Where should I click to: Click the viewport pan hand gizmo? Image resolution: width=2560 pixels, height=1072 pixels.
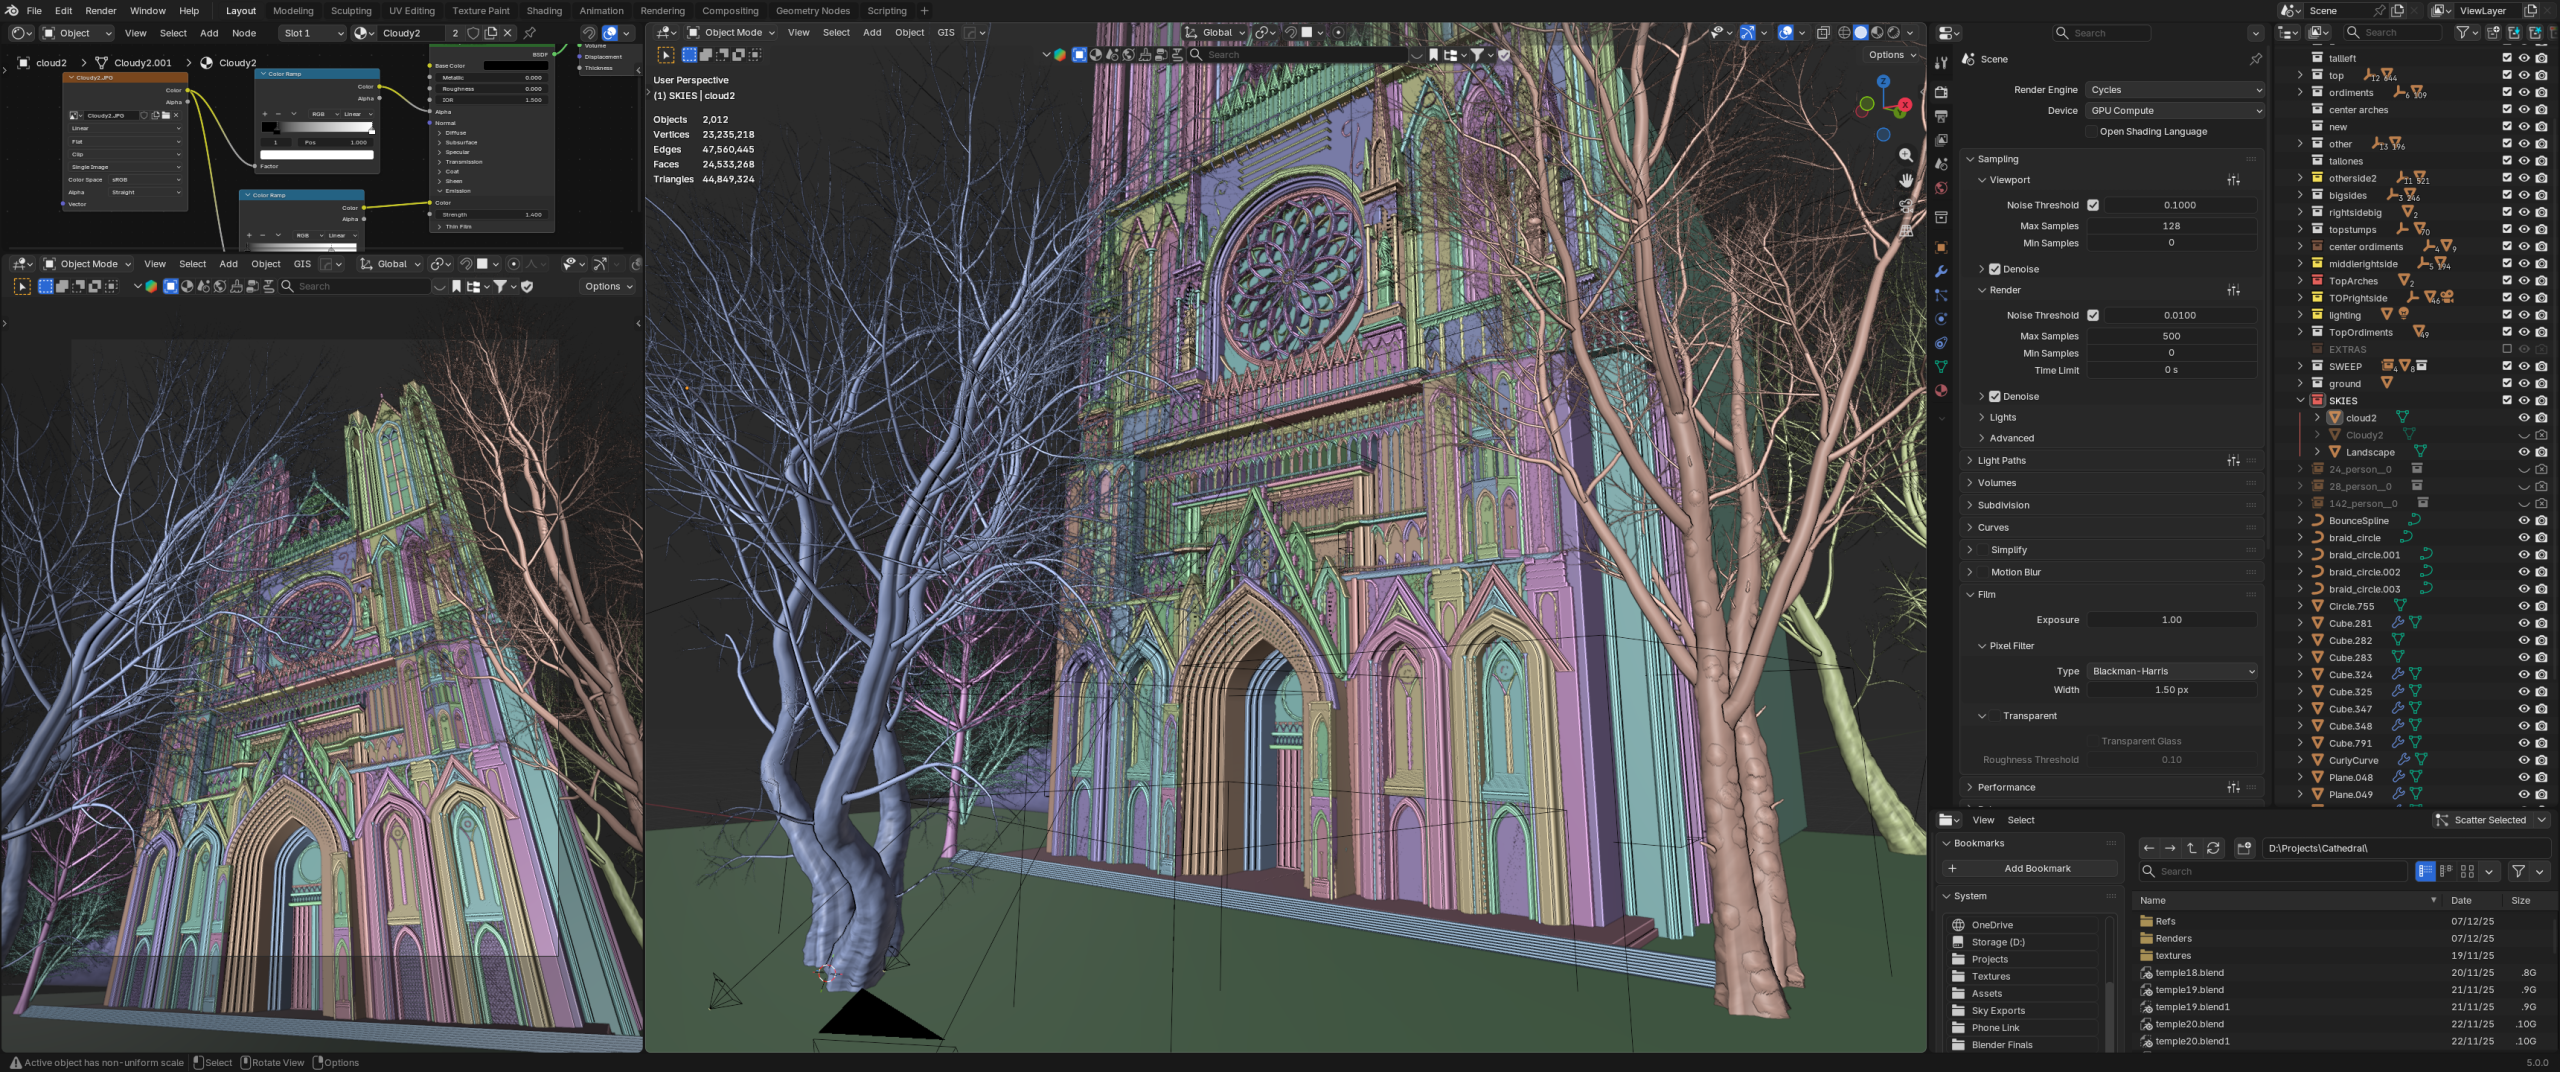pos(1906,180)
